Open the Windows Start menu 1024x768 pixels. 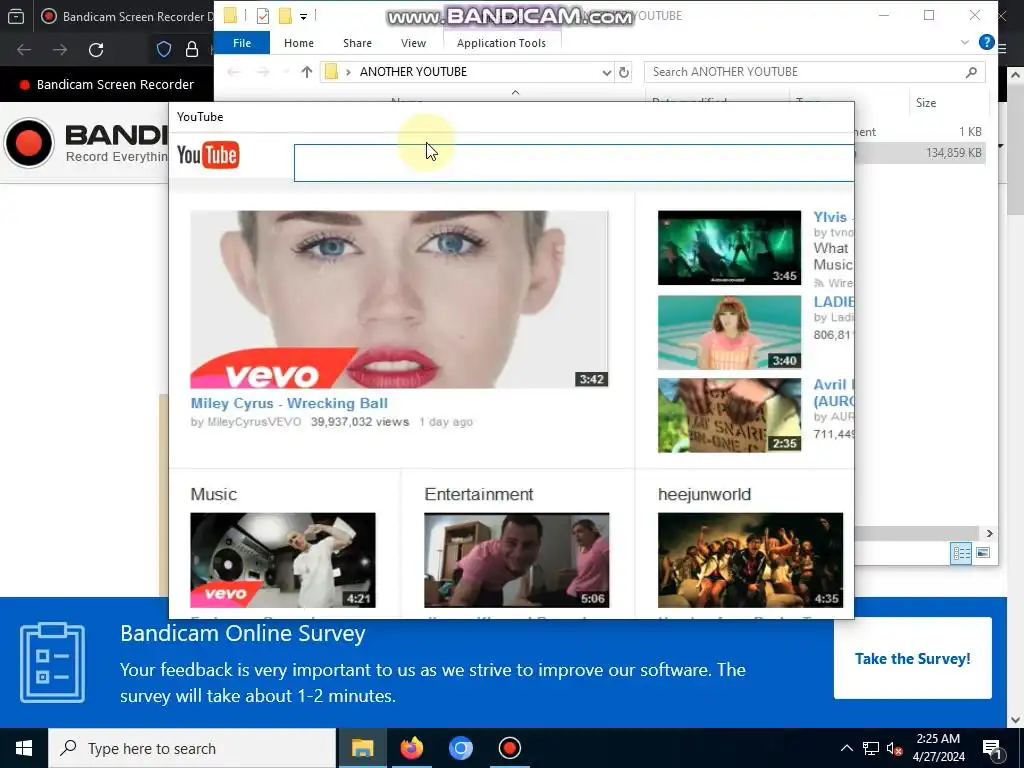click(x=24, y=748)
